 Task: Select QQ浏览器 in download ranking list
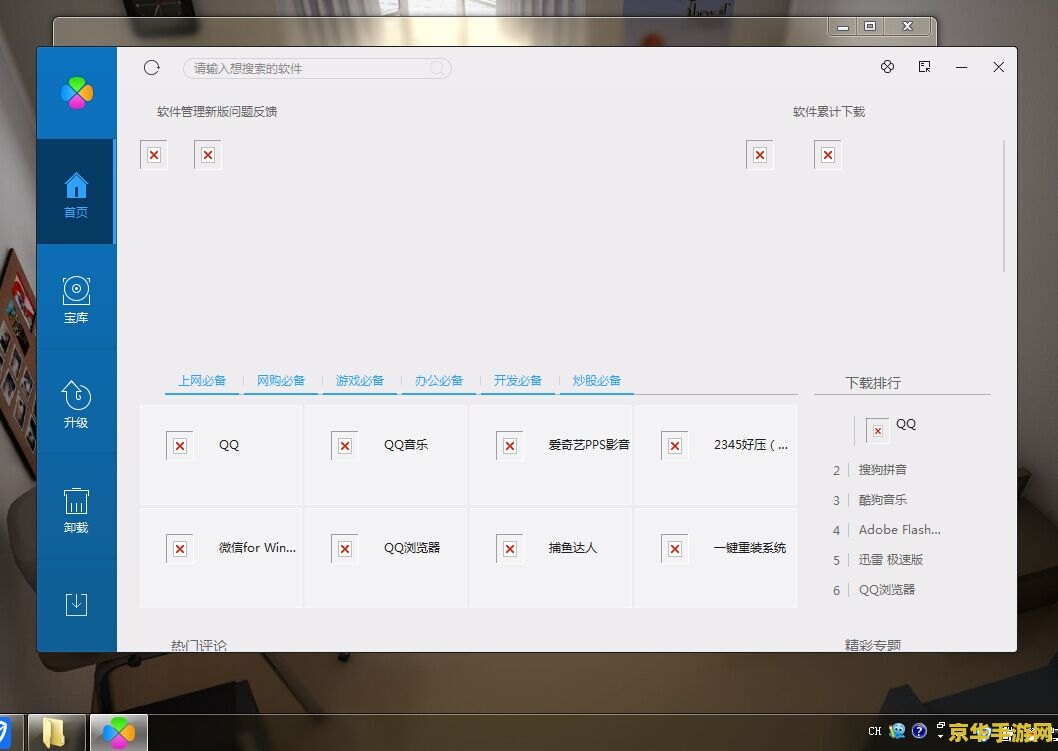coord(887,590)
